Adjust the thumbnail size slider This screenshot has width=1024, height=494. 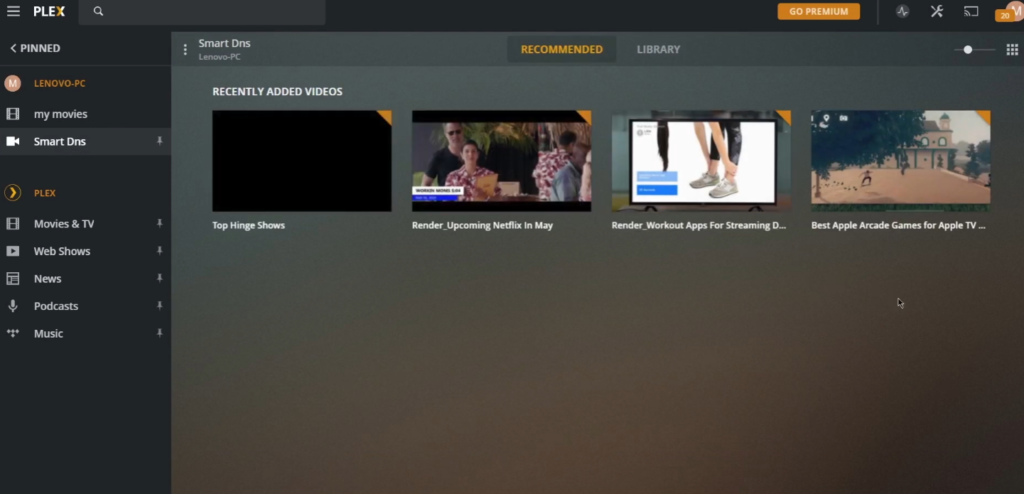(974, 50)
